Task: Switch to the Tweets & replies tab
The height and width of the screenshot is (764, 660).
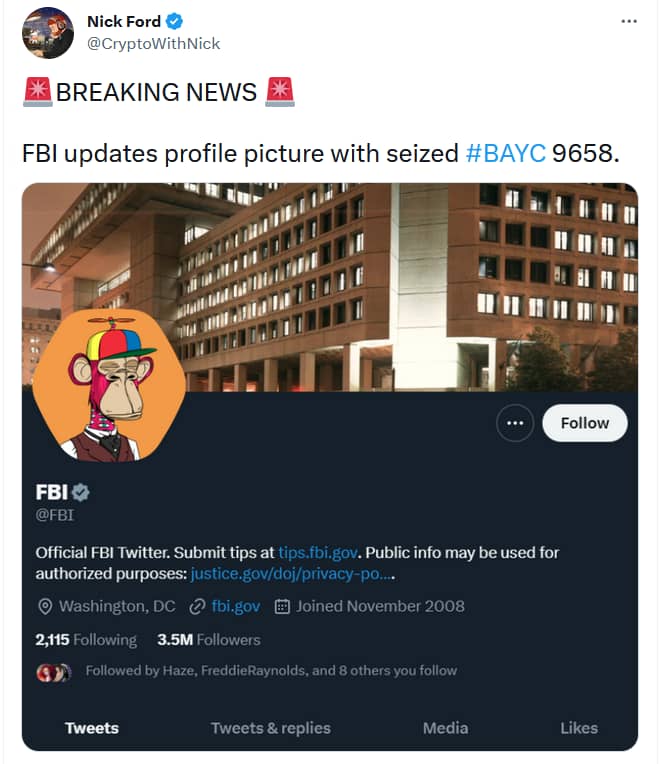Action: click(271, 728)
